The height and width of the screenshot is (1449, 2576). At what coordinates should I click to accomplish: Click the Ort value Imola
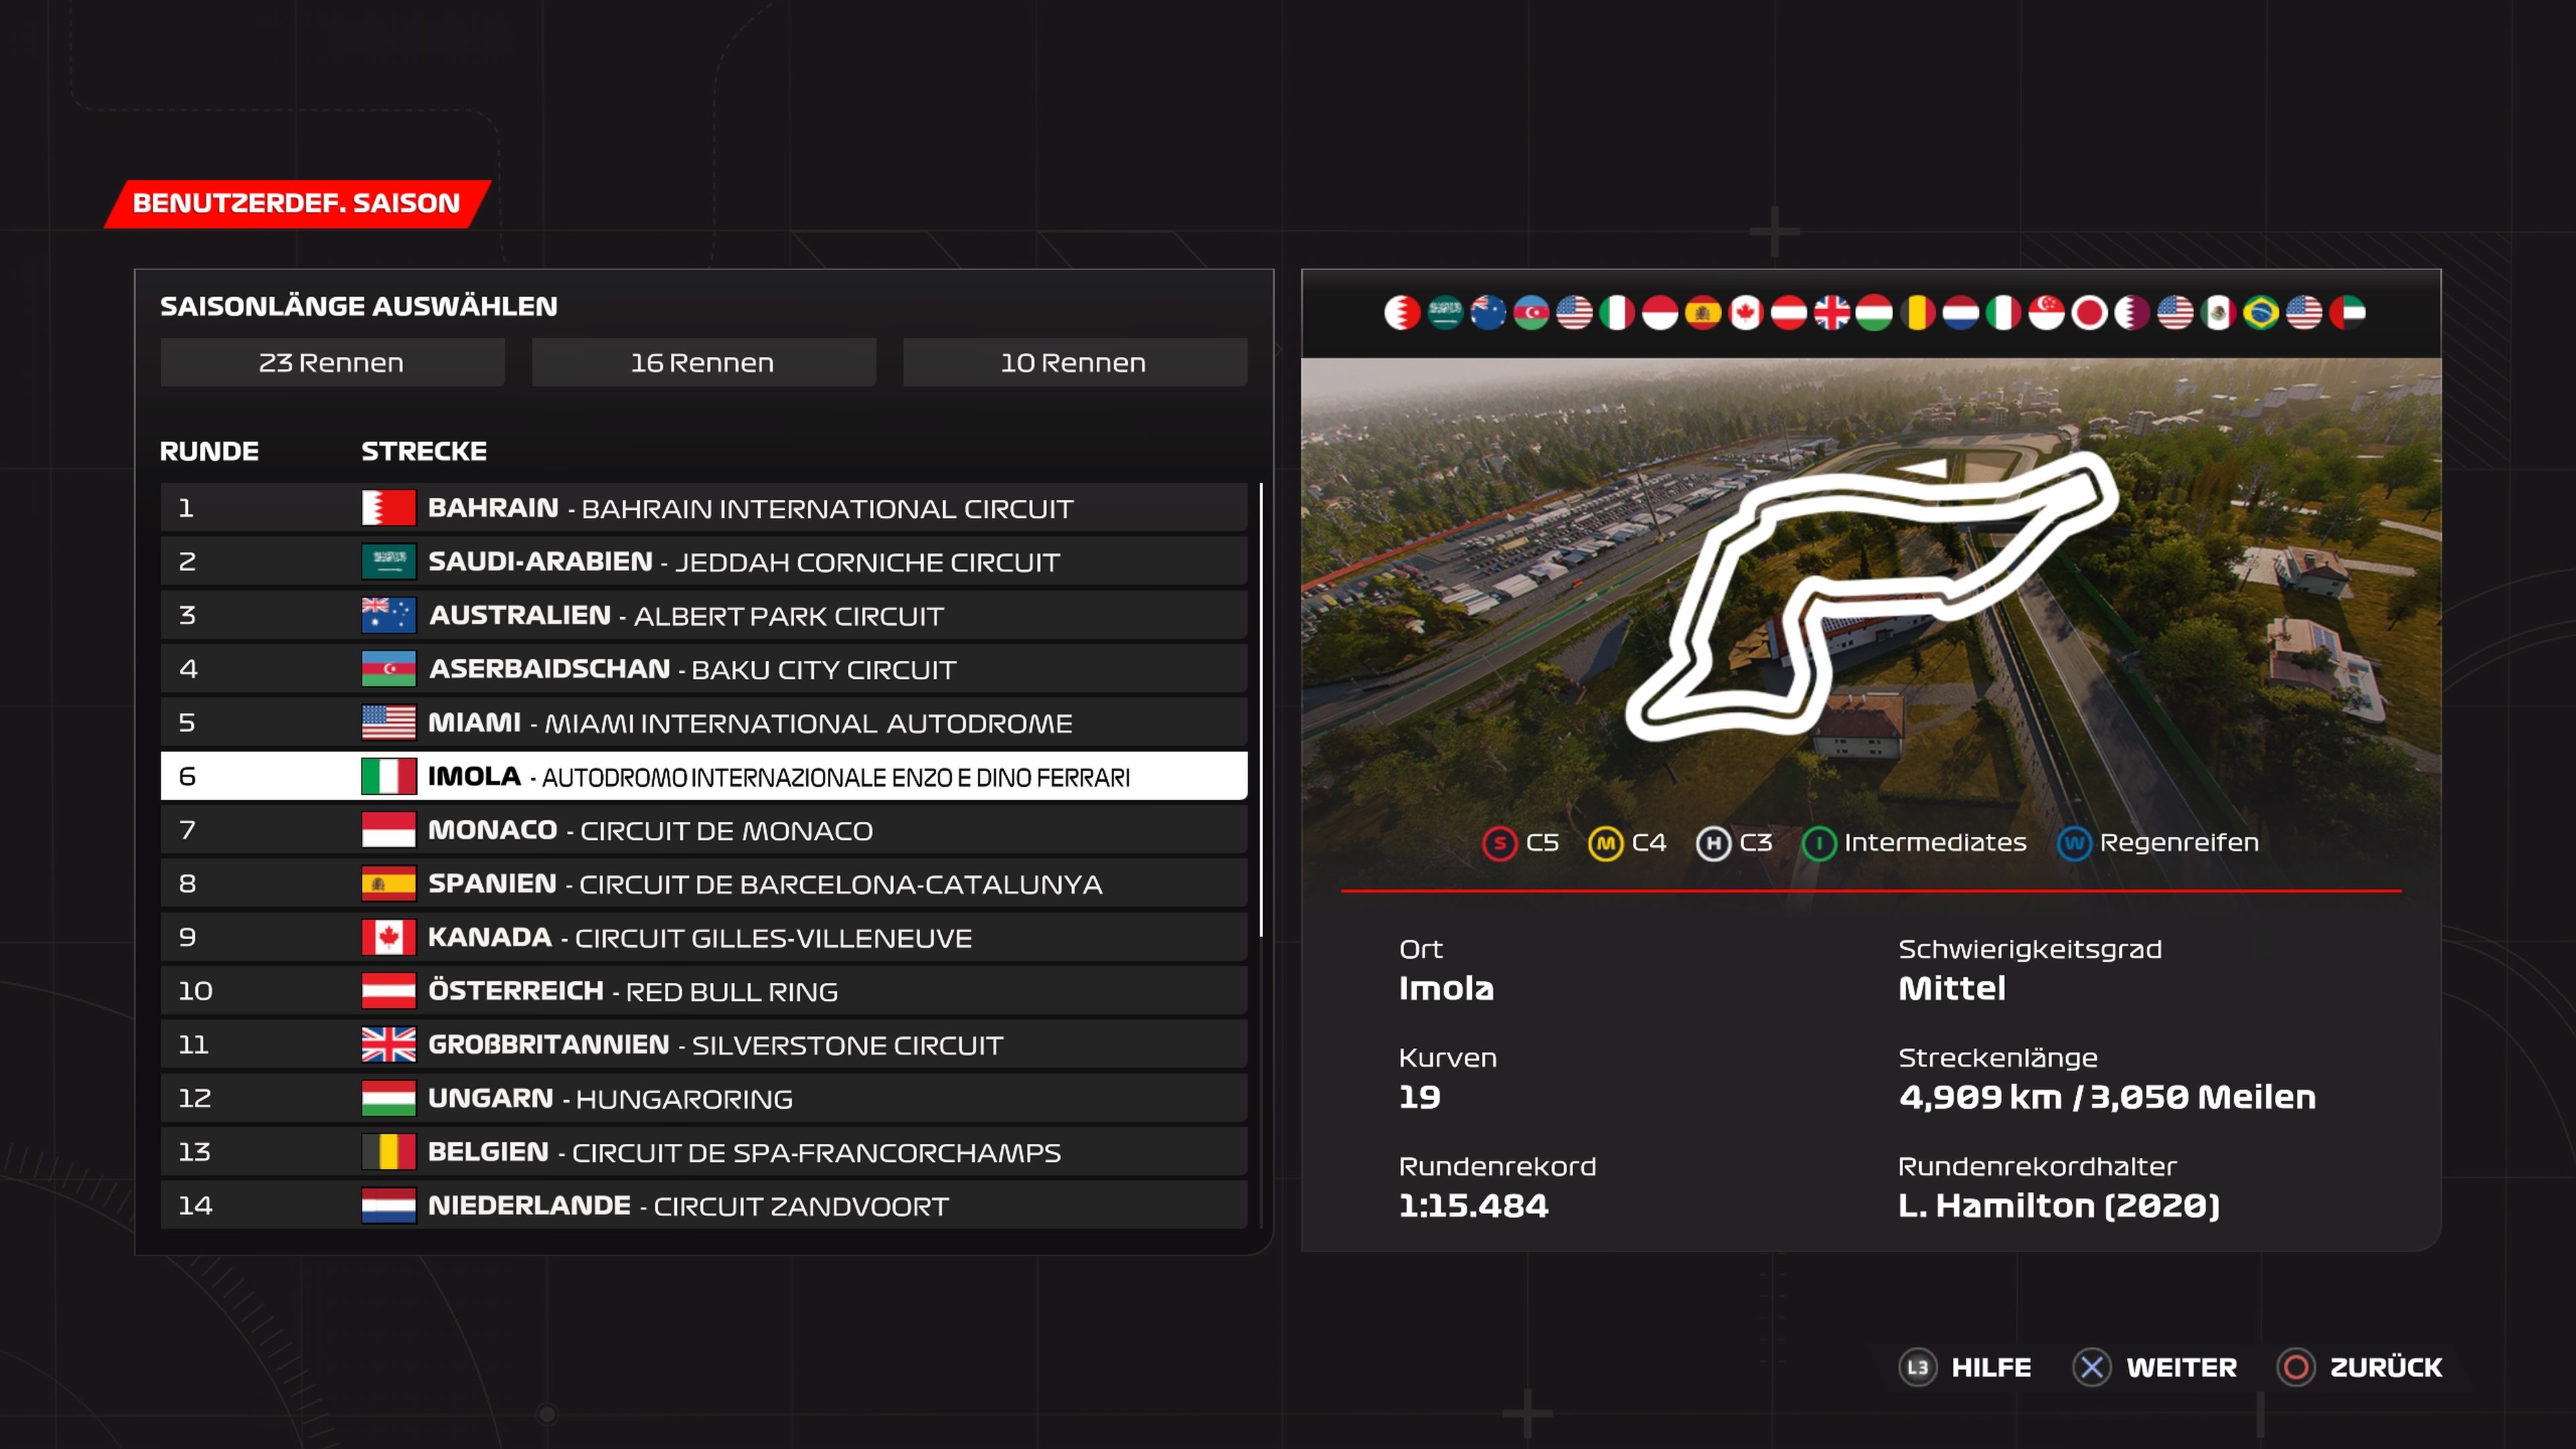click(x=1446, y=988)
